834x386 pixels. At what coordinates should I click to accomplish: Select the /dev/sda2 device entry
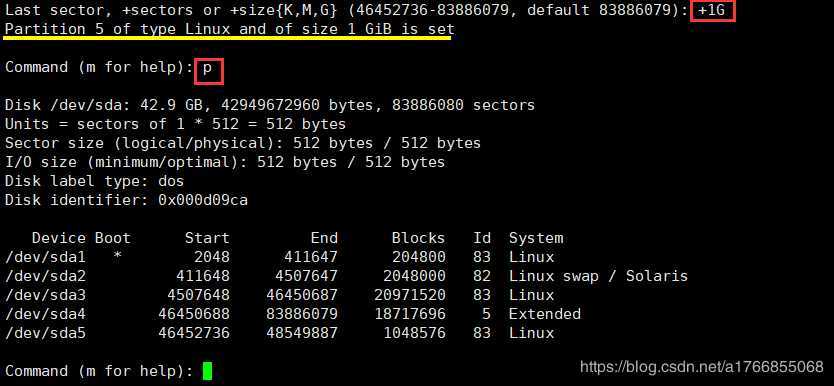pos(45,276)
